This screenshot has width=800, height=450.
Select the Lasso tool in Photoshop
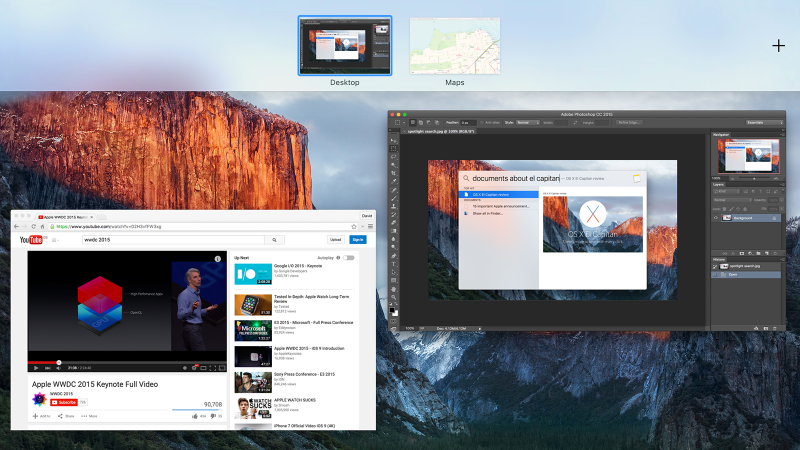pos(393,157)
